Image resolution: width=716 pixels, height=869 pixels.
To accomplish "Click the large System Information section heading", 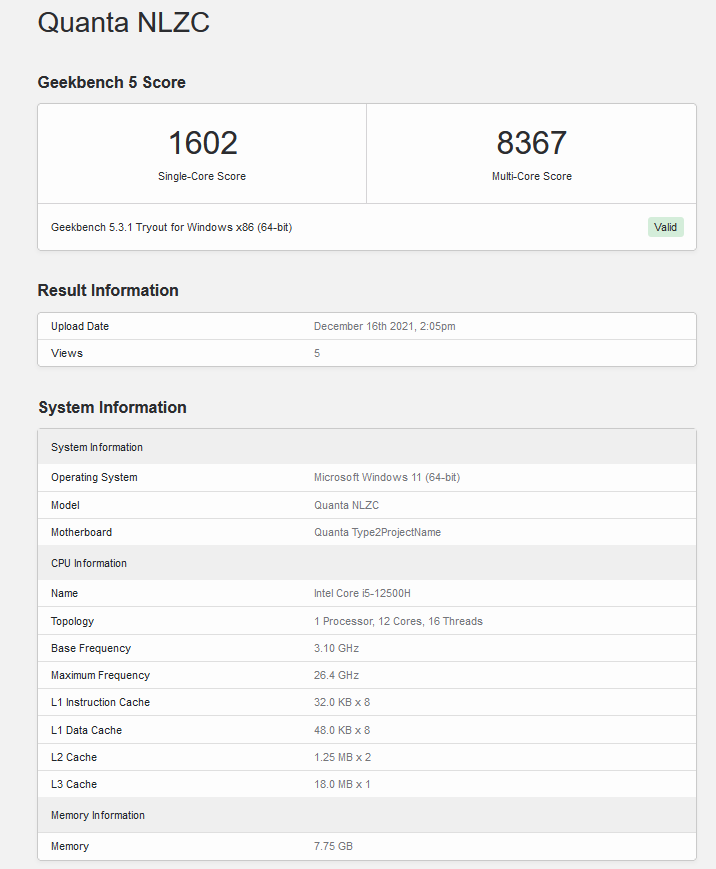I will coord(112,407).
